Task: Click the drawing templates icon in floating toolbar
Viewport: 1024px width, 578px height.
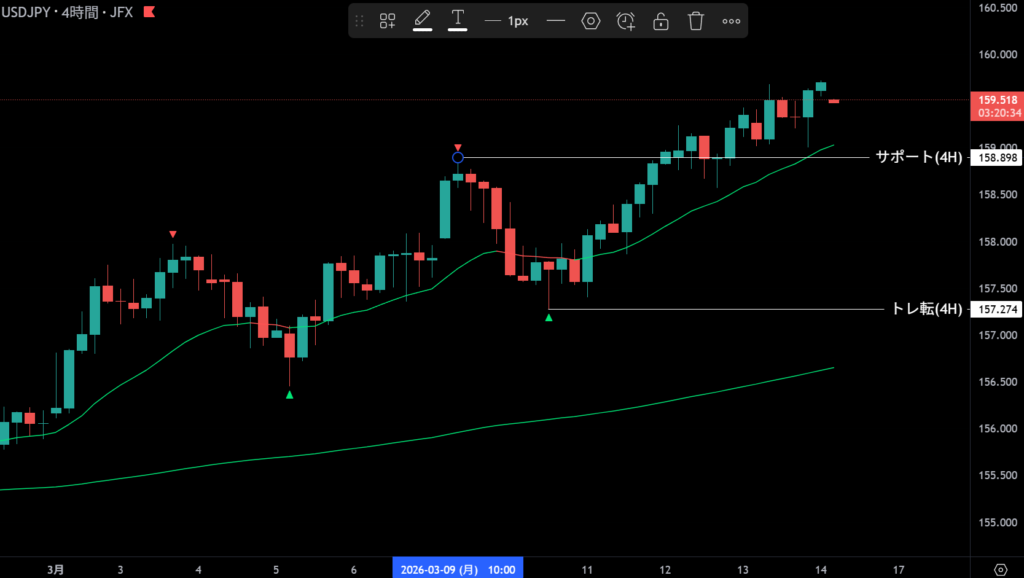Action: coord(387,21)
